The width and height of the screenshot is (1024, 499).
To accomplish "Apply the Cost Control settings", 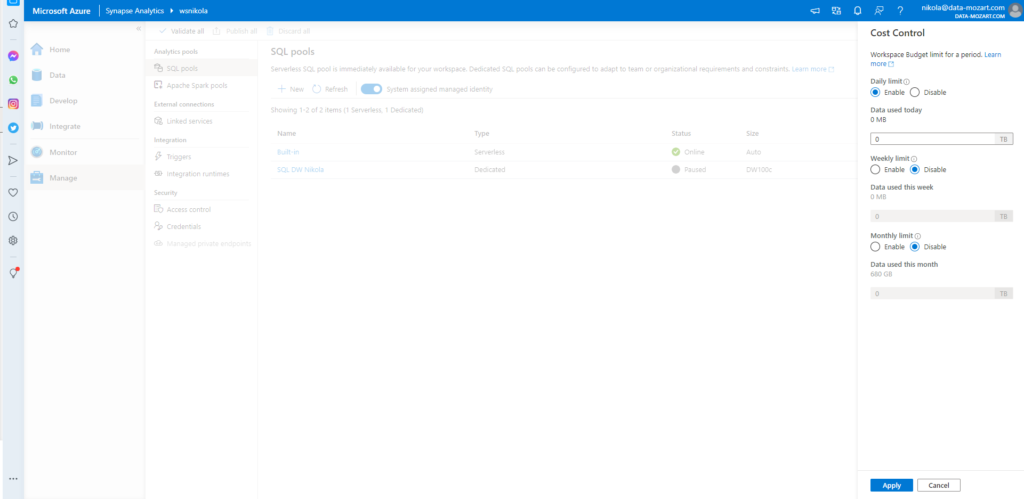I will pyautogui.click(x=891, y=485).
